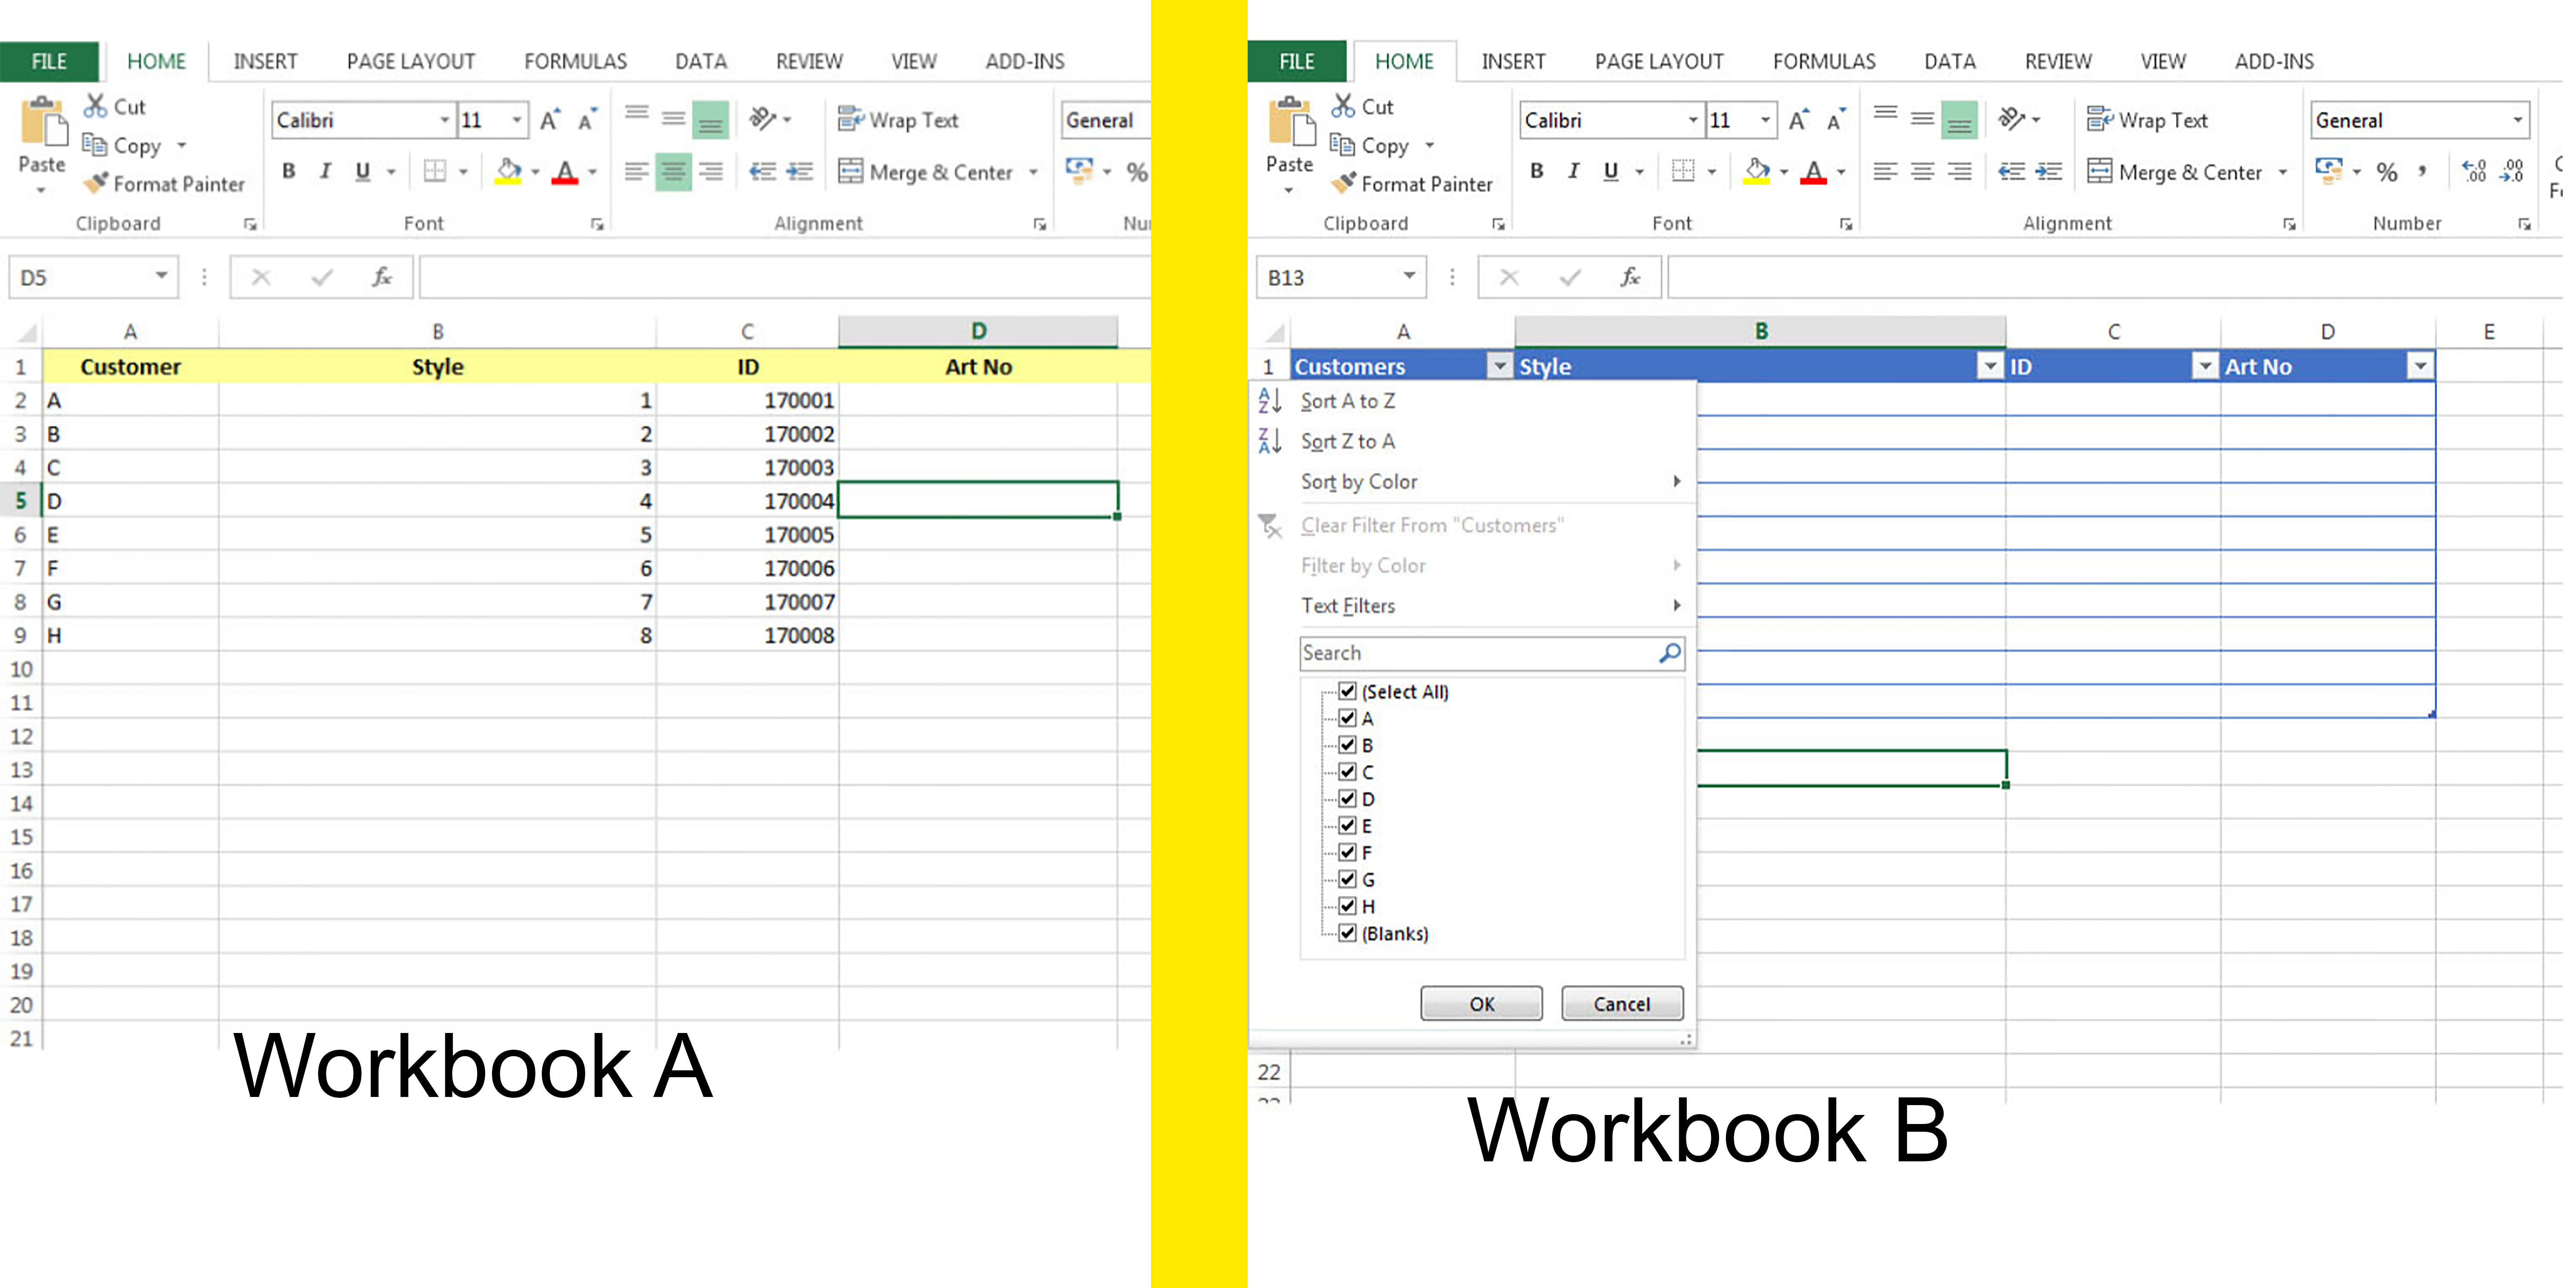
Task: Switch to the DATA tab in Workbook B
Action: click(1949, 62)
